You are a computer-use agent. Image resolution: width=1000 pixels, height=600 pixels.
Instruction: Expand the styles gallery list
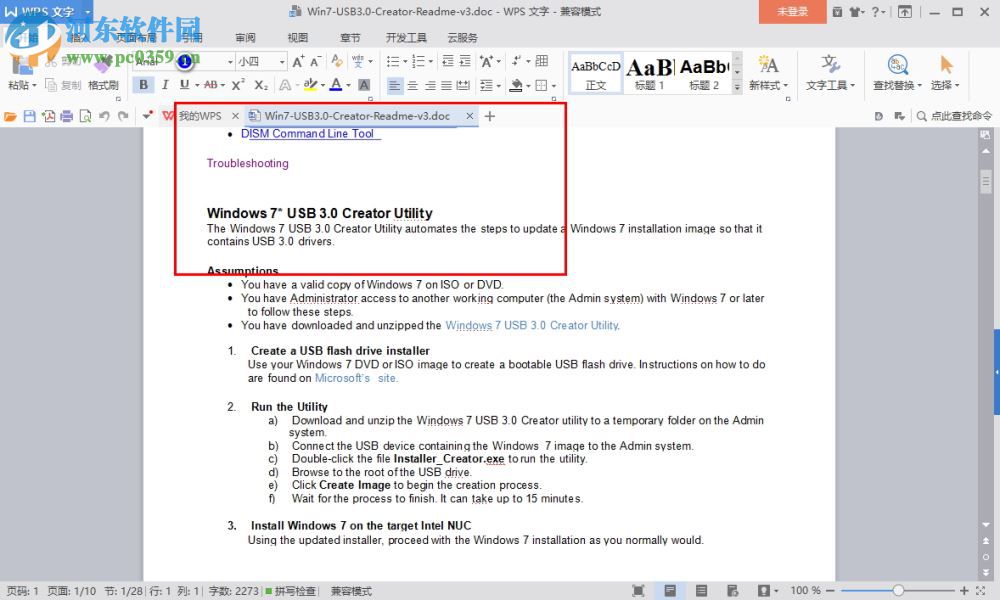click(737, 87)
